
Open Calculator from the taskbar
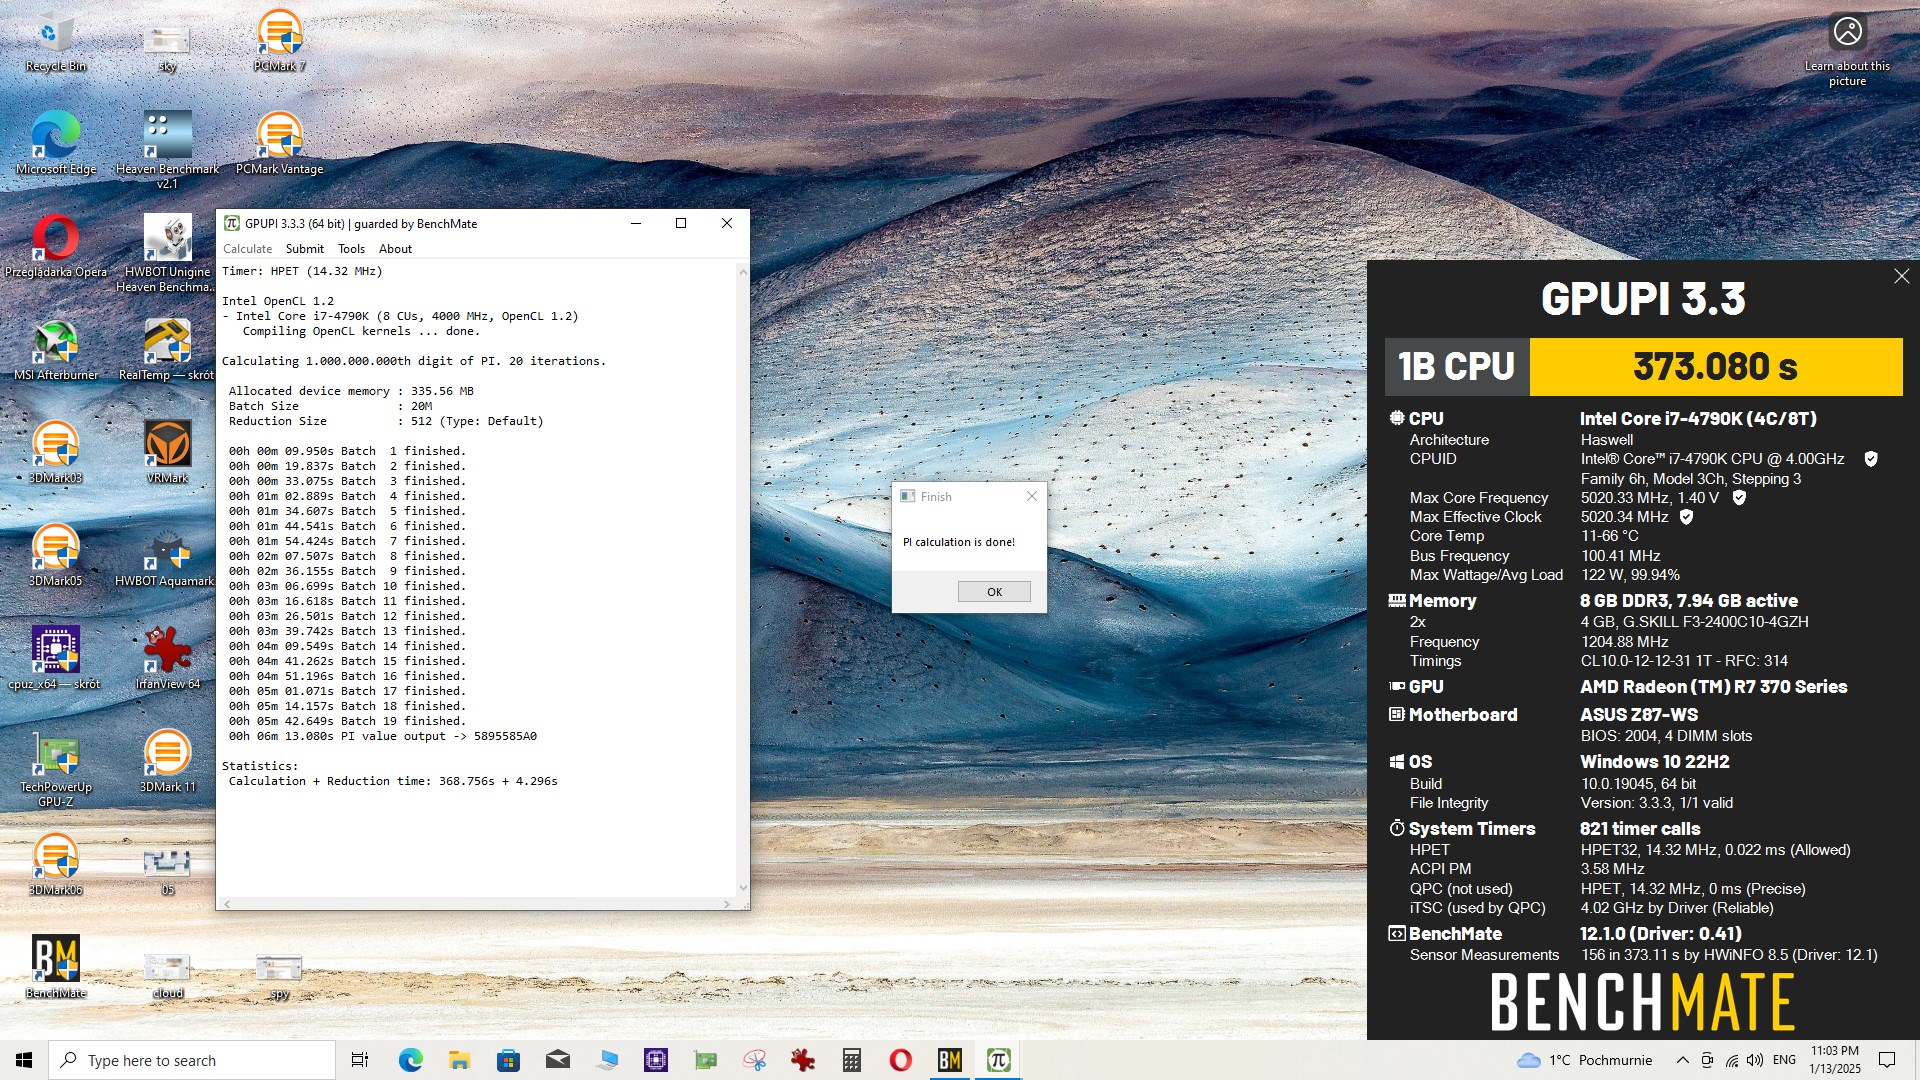tap(852, 1060)
